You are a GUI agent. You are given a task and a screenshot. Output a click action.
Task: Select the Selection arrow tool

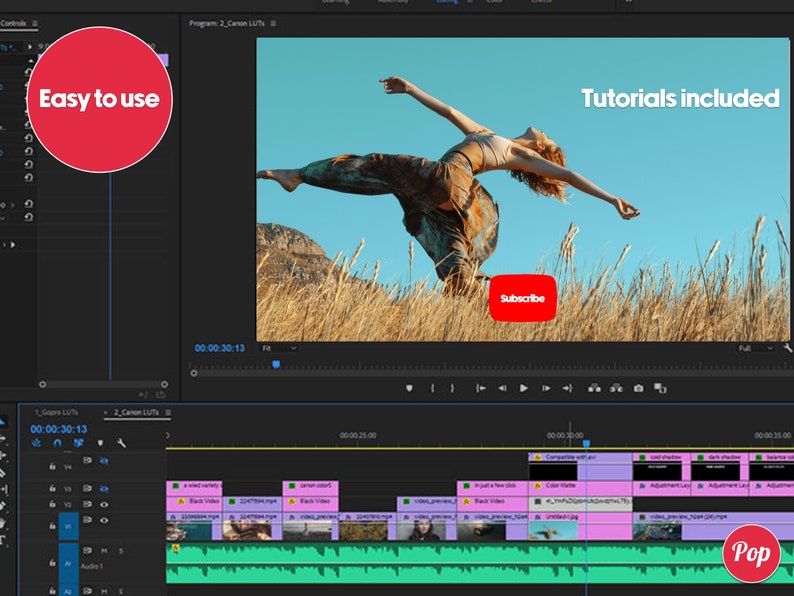coord(3,422)
